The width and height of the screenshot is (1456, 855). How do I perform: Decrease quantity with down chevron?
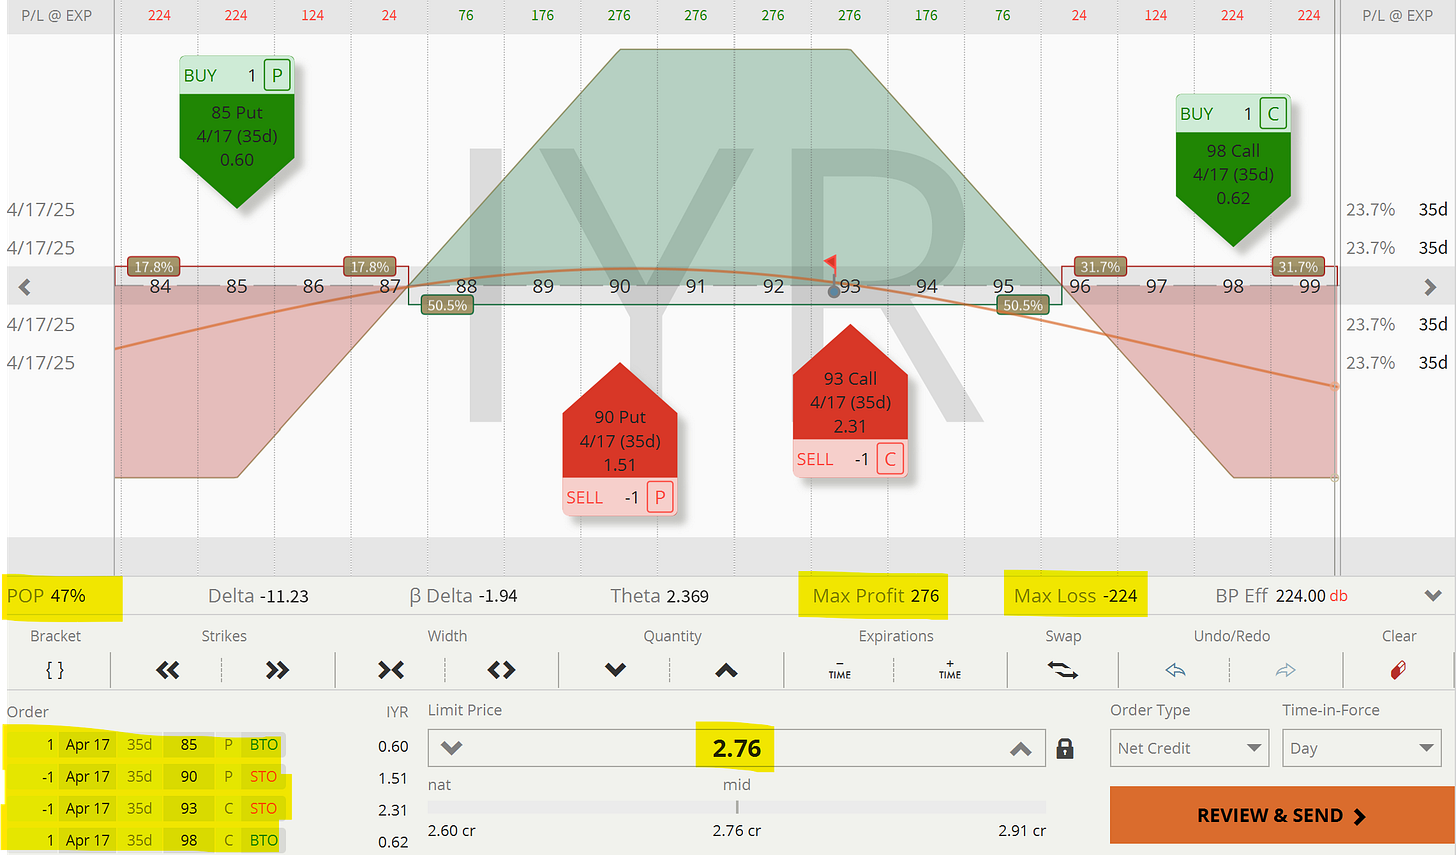615,670
